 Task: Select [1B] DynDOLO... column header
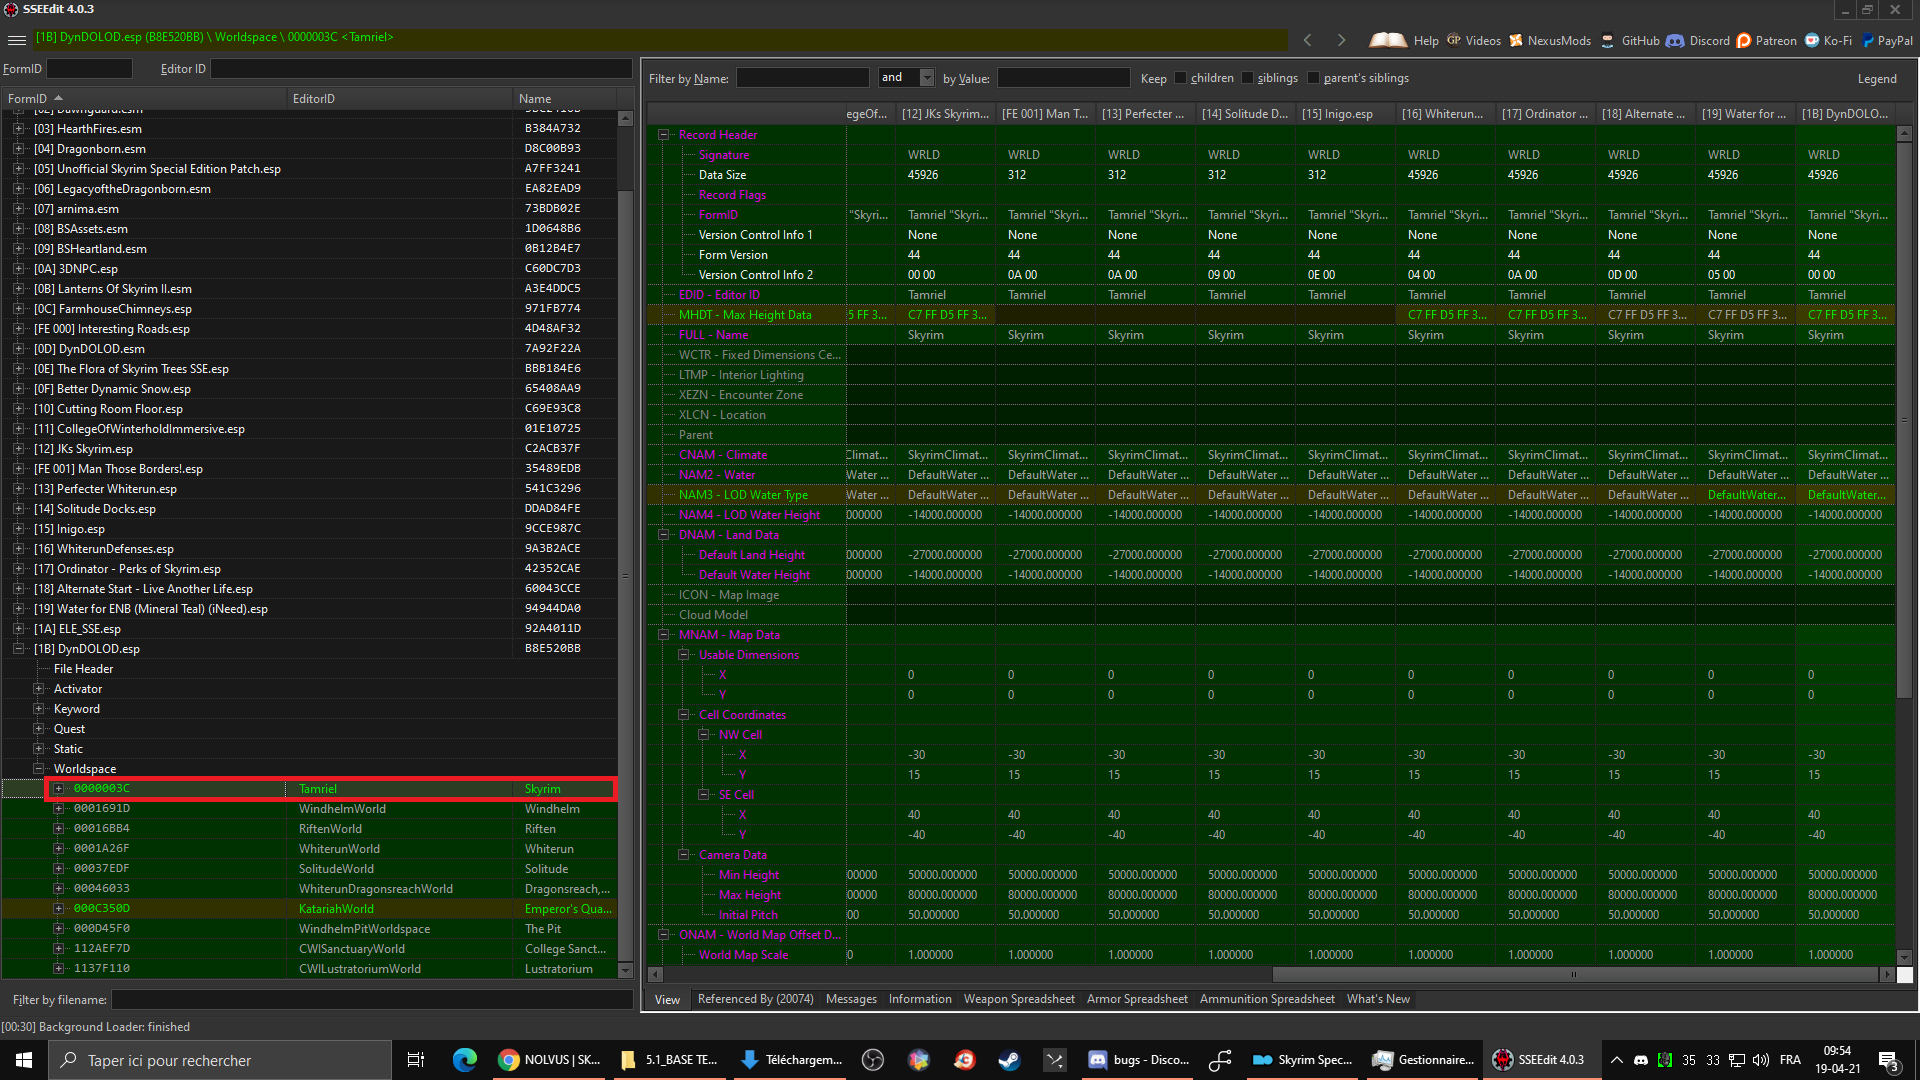point(1844,114)
